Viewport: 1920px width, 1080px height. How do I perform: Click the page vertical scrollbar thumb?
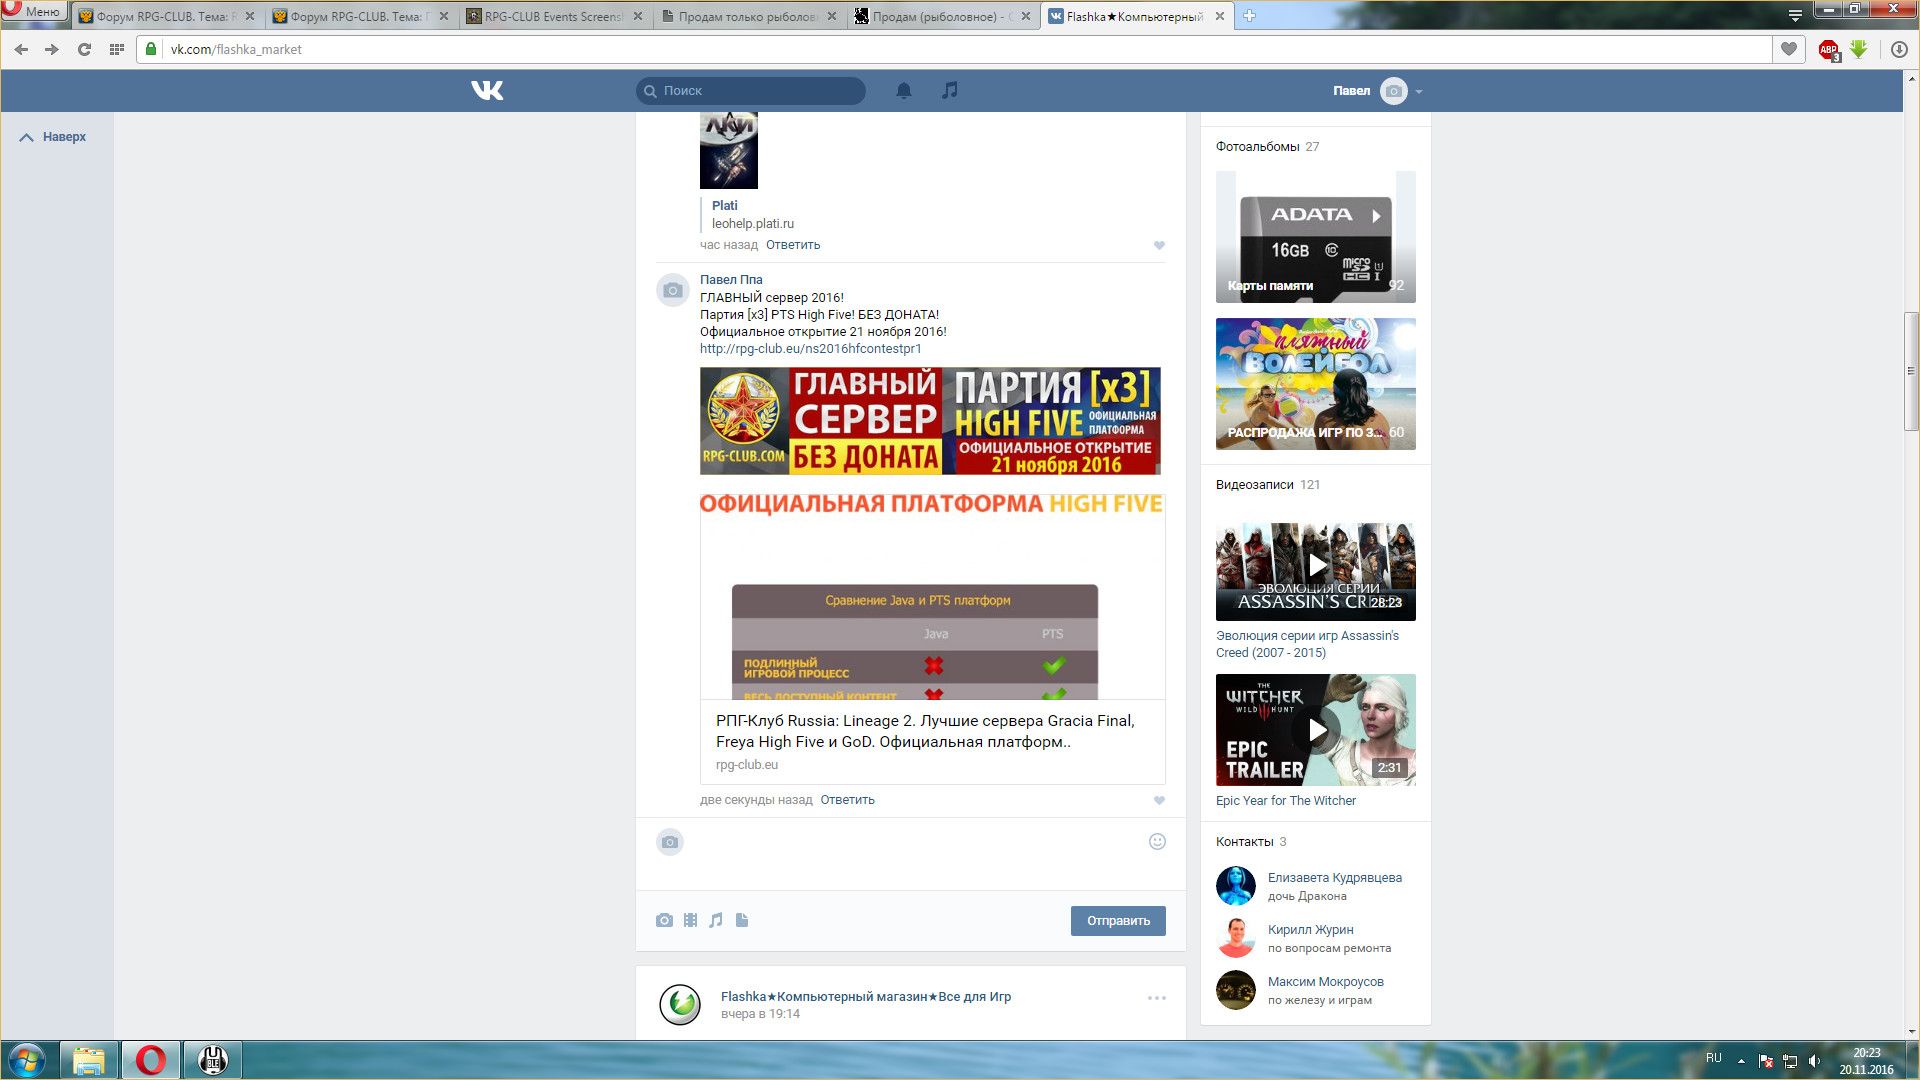click(1911, 370)
